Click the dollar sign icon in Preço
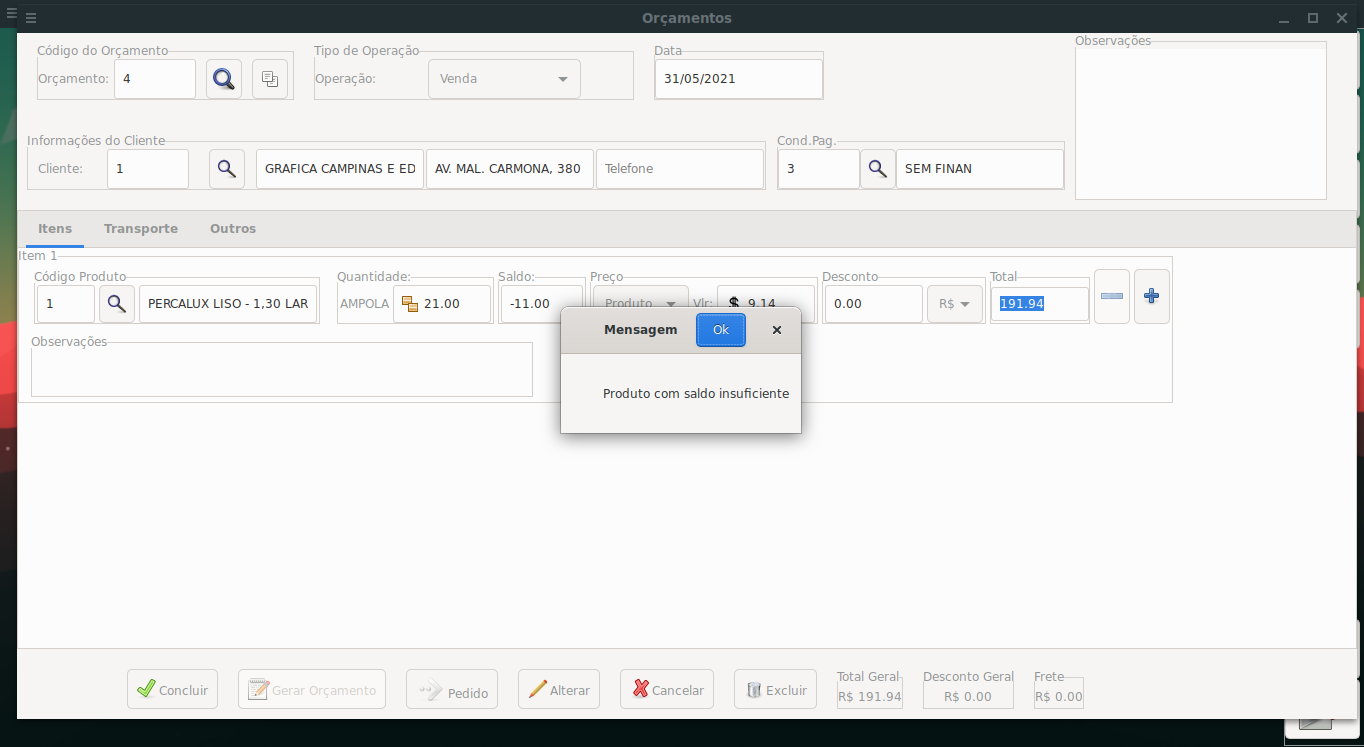Image resolution: width=1364 pixels, height=747 pixels. coord(734,304)
